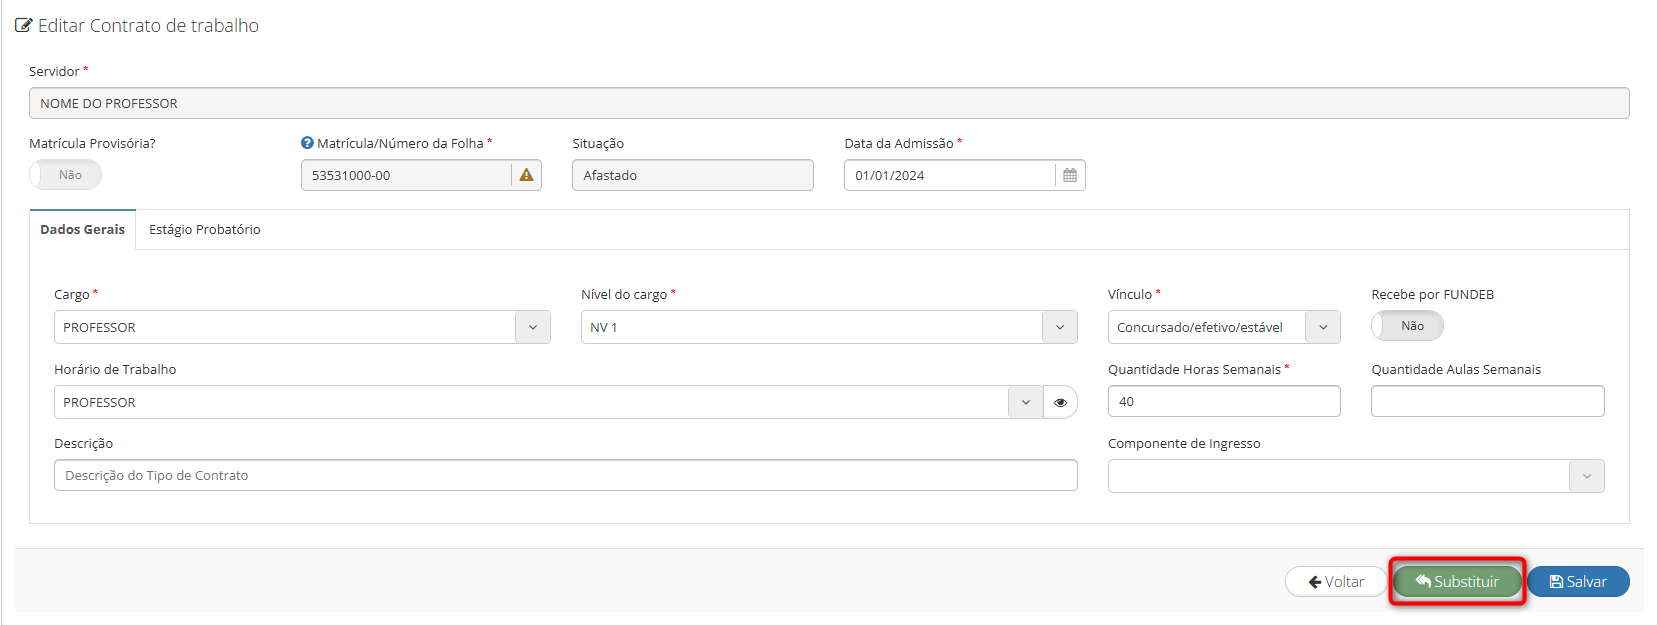Switch to Estágio Probatório tab

(x=204, y=230)
